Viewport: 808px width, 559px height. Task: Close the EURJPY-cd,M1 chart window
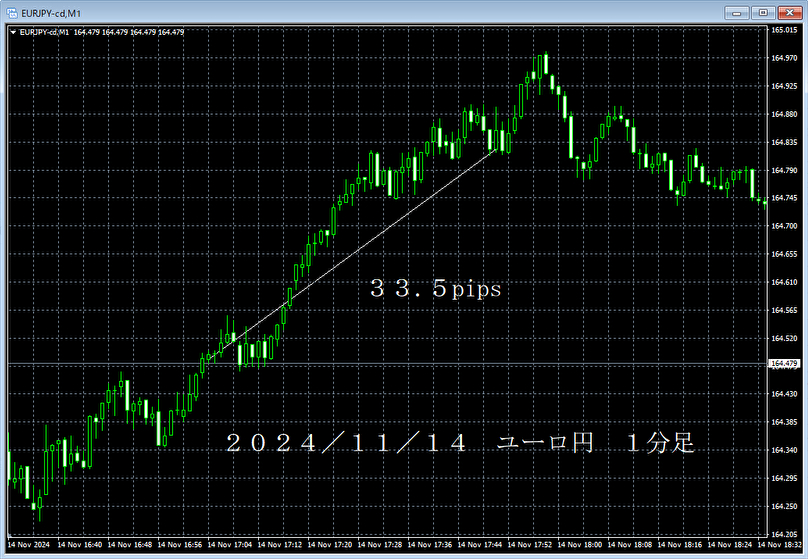click(x=790, y=12)
